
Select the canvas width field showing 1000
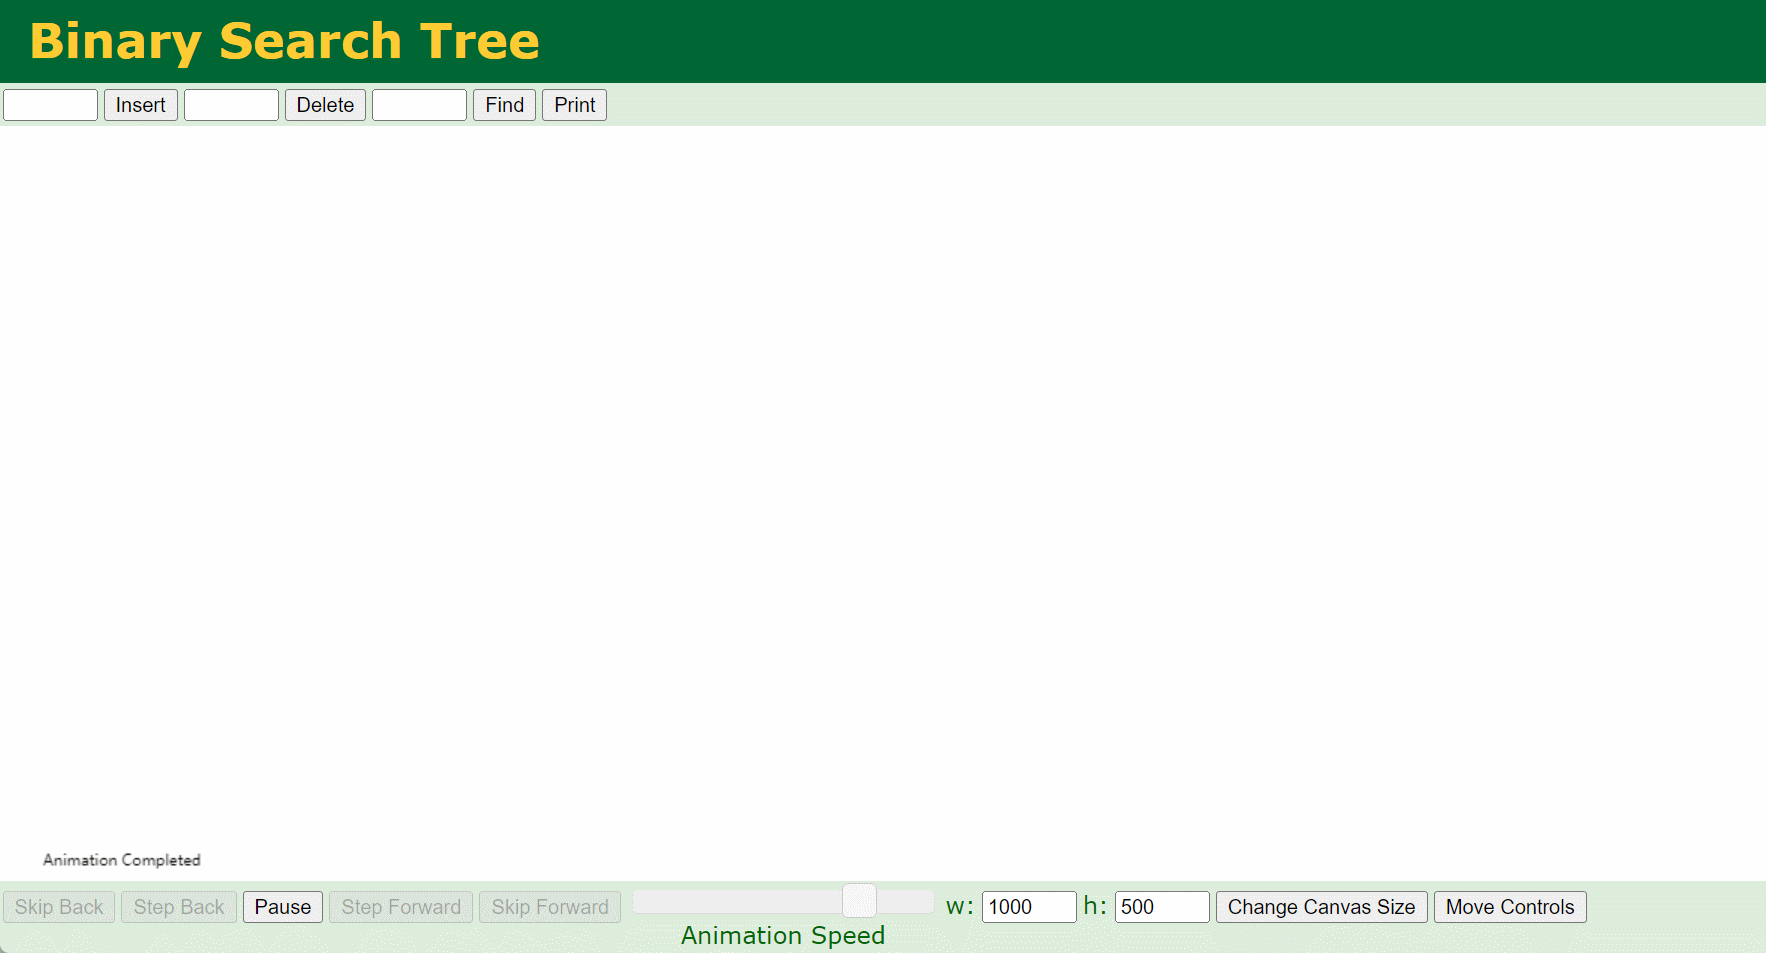click(1029, 907)
